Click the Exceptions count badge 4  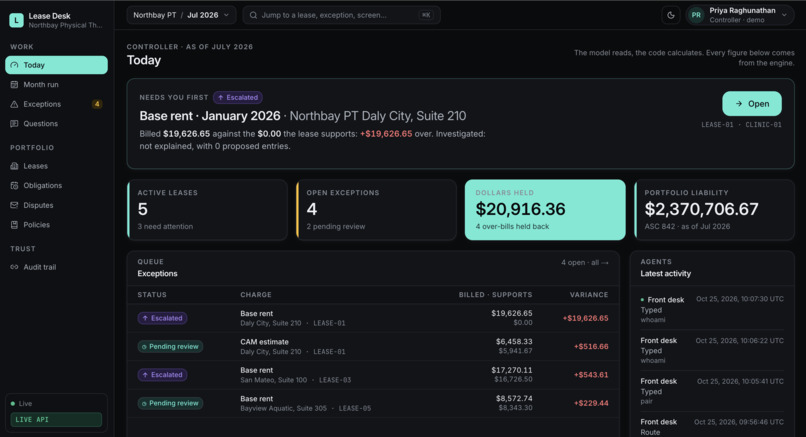[97, 104]
